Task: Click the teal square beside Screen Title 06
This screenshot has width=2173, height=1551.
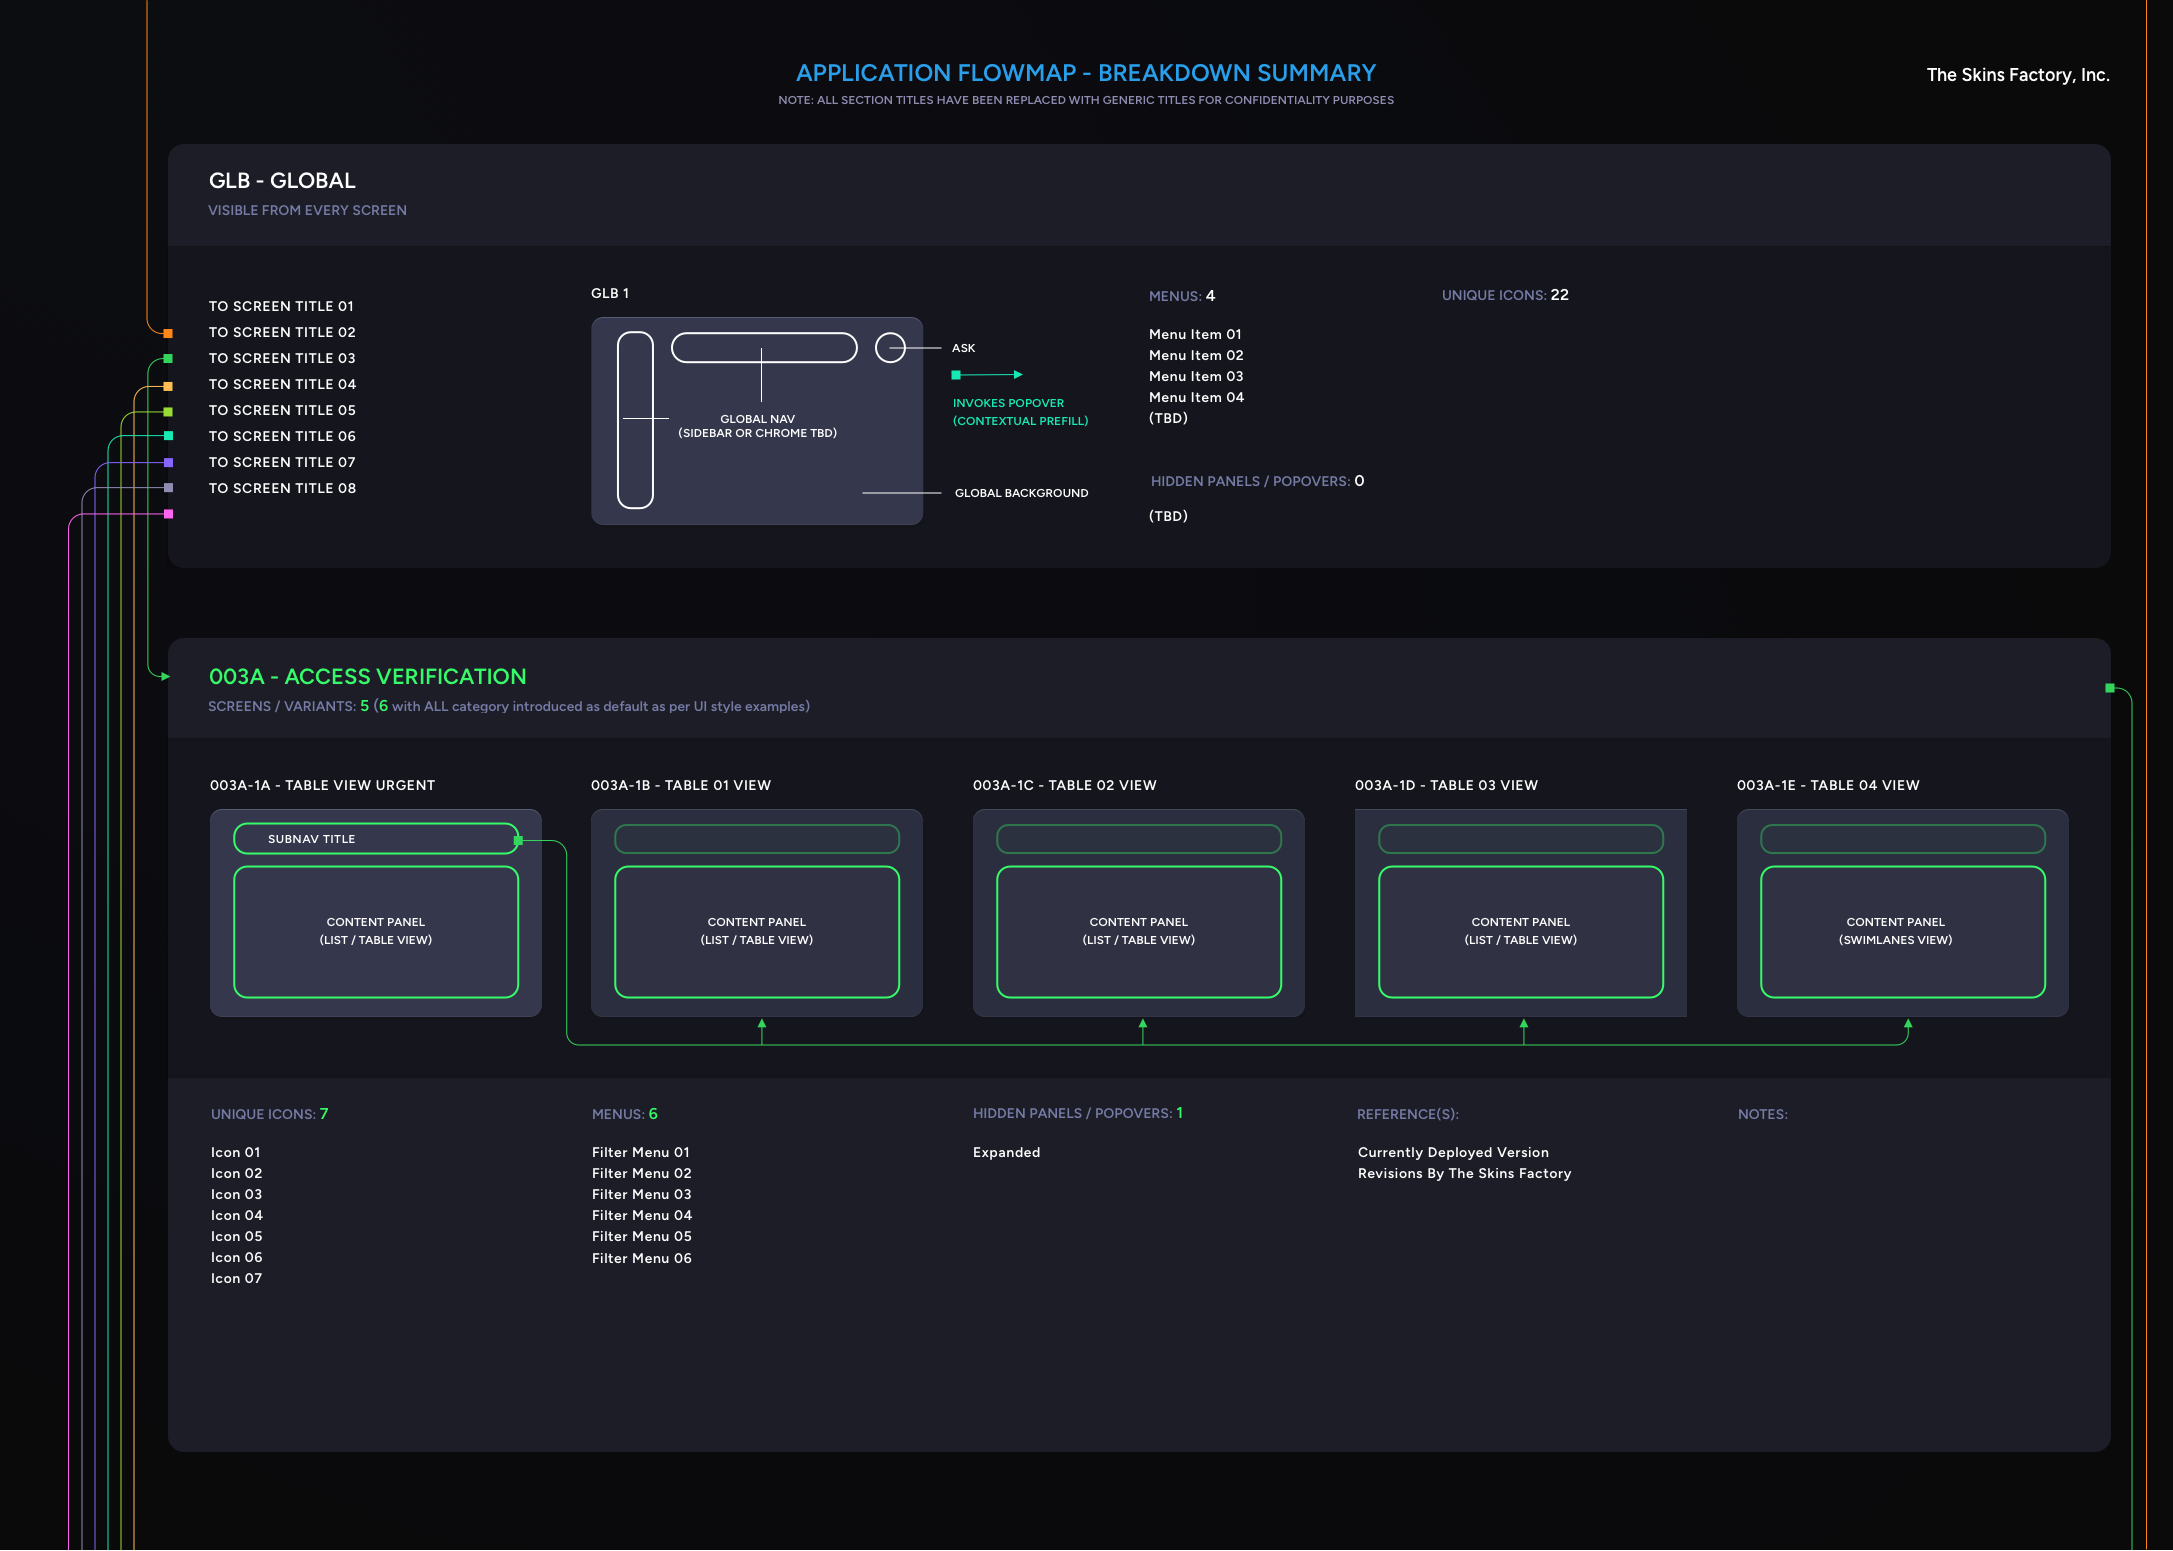Action: [x=168, y=436]
